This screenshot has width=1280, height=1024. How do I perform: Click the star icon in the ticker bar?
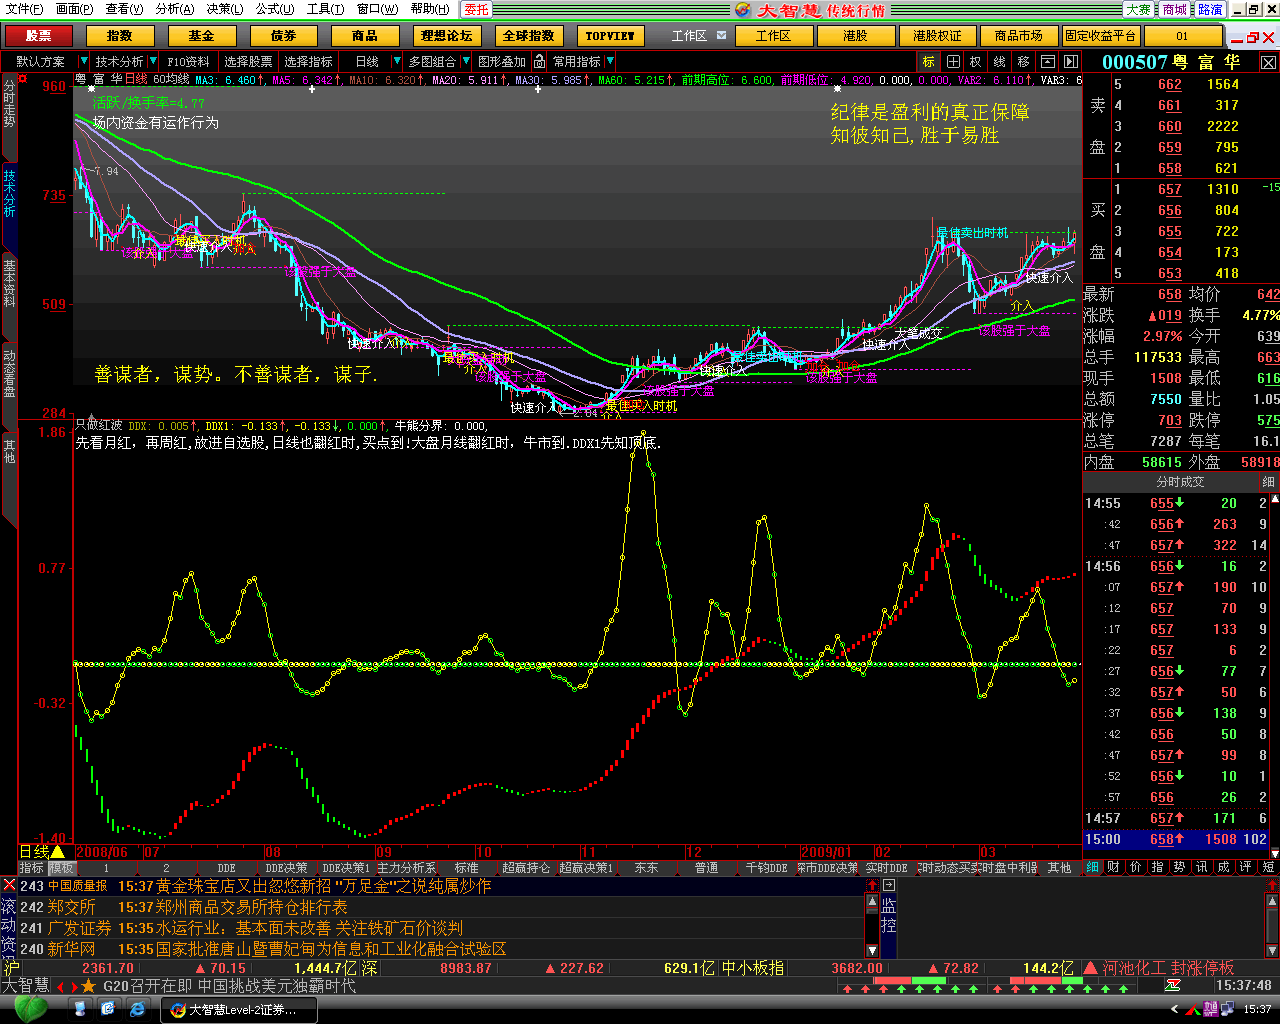click(89, 986)
